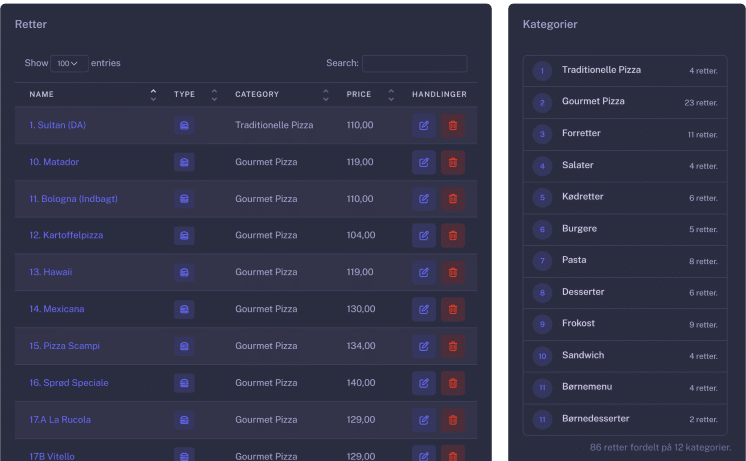Image resolution: width=746 pixels, height=461 pixels.
Task: Open the entries per page dropdown
Action: pos(70,63)
